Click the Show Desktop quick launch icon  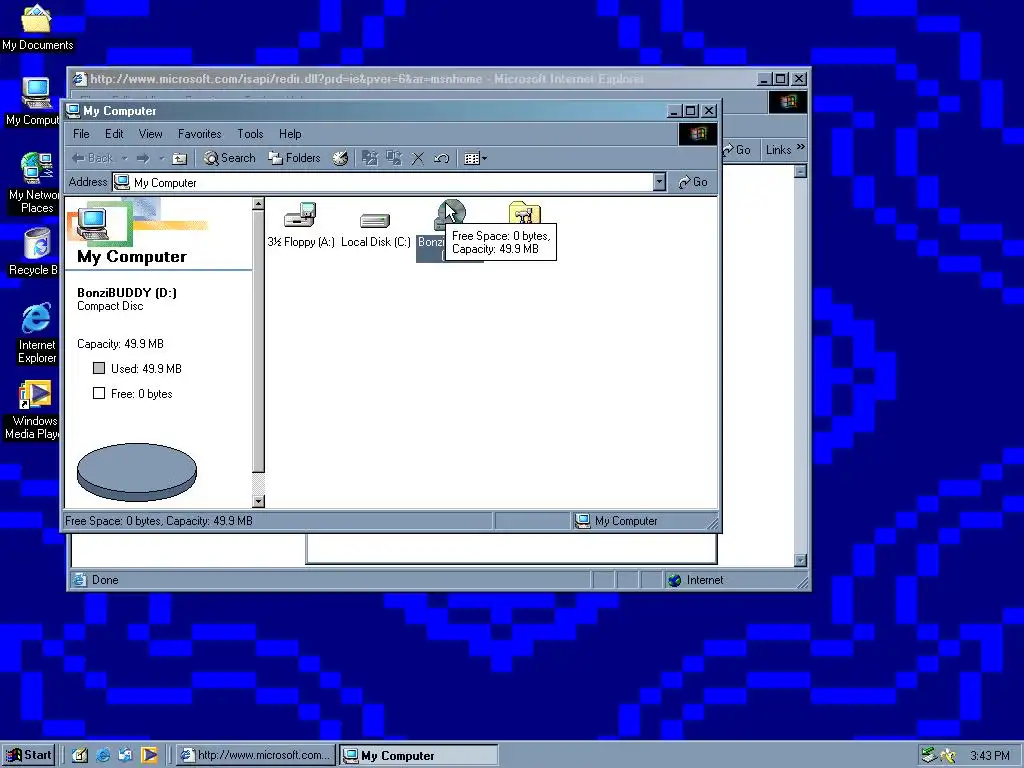coord(80,755)
